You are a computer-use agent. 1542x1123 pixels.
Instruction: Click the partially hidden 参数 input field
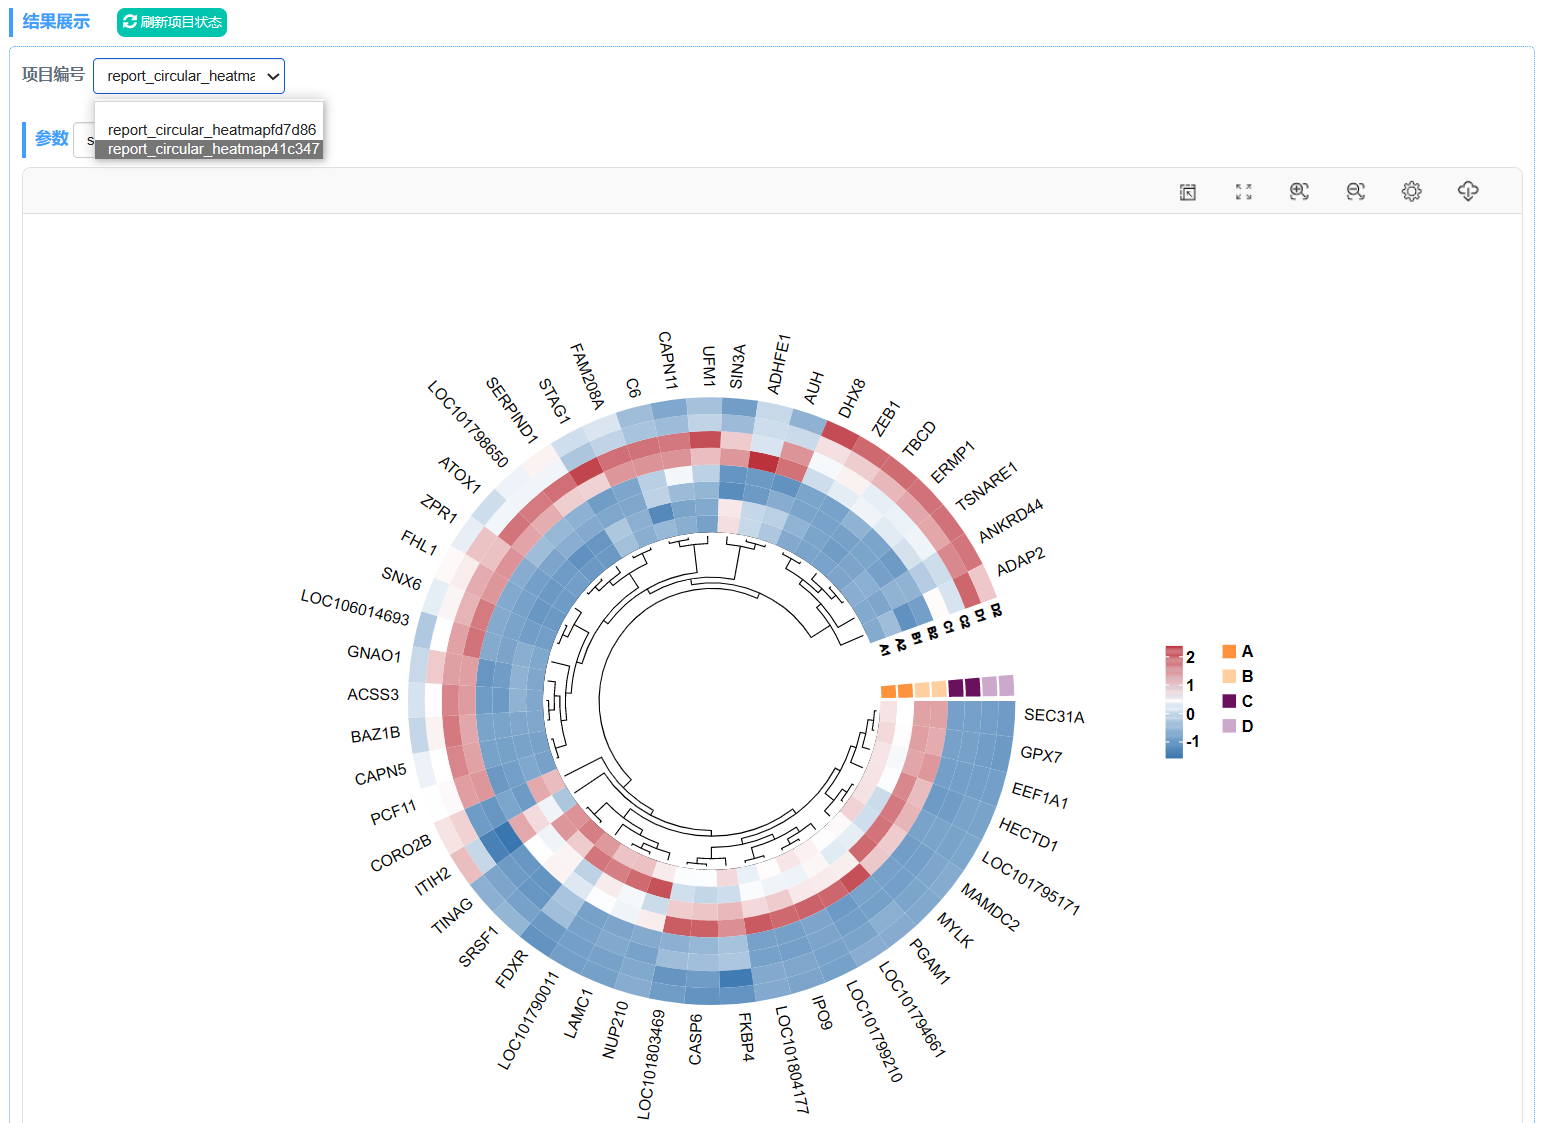[84, 140]
